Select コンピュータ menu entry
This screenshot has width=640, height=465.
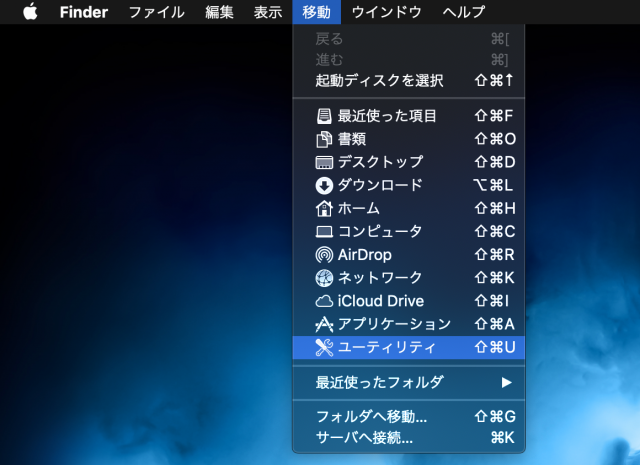pyautogui.click(x=409, y=232)
